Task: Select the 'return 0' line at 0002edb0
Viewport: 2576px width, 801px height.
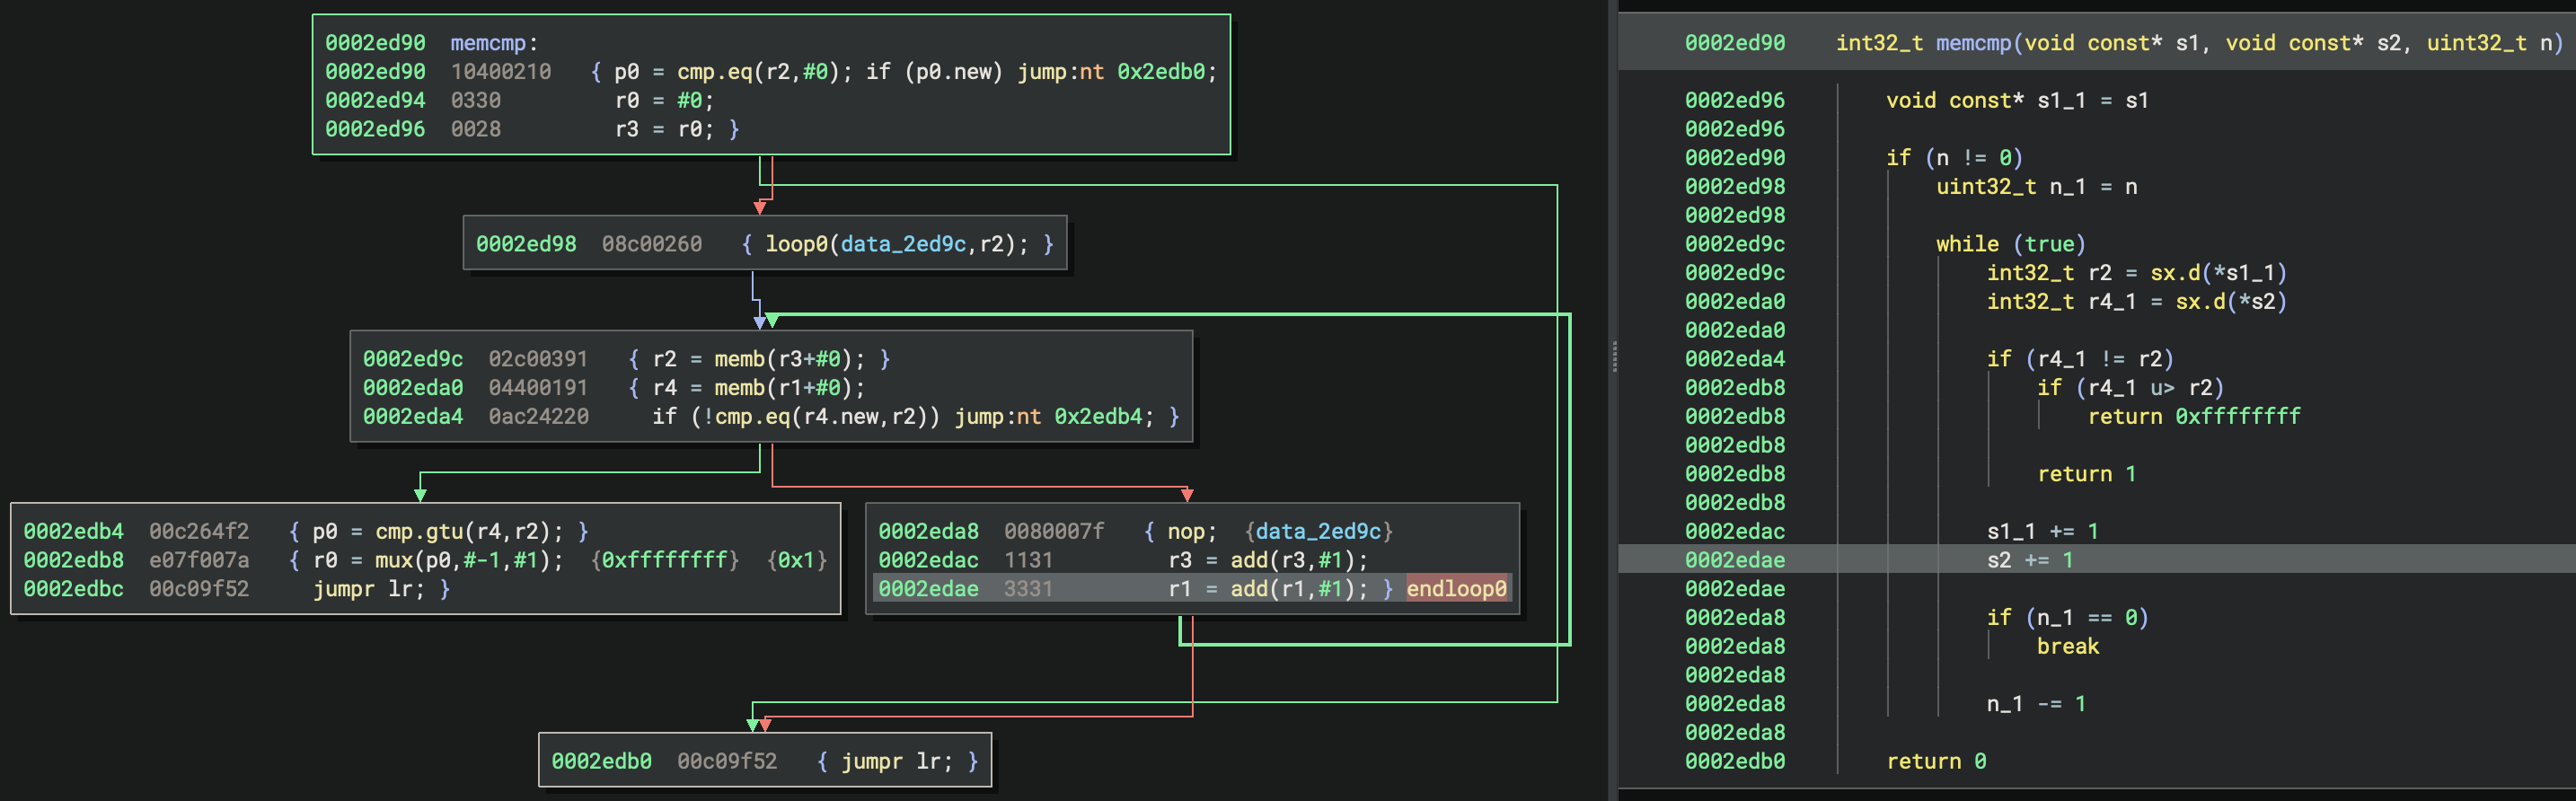Action: (1935, 762)
